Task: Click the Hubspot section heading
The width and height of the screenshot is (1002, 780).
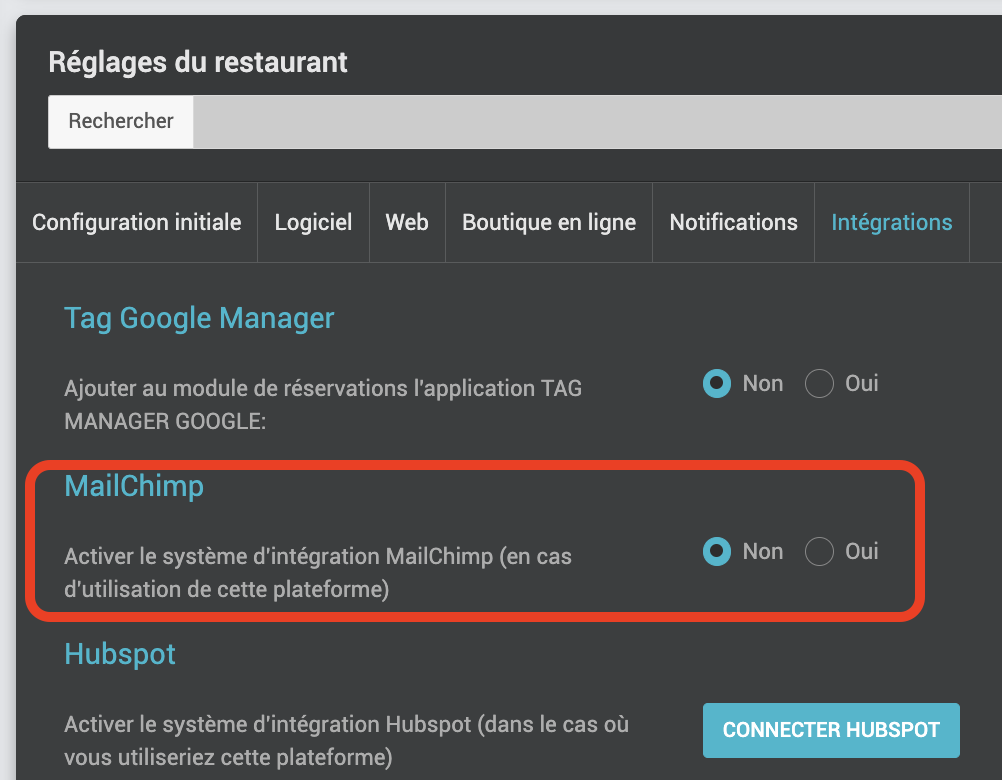Action: click(x=120, y=654)
